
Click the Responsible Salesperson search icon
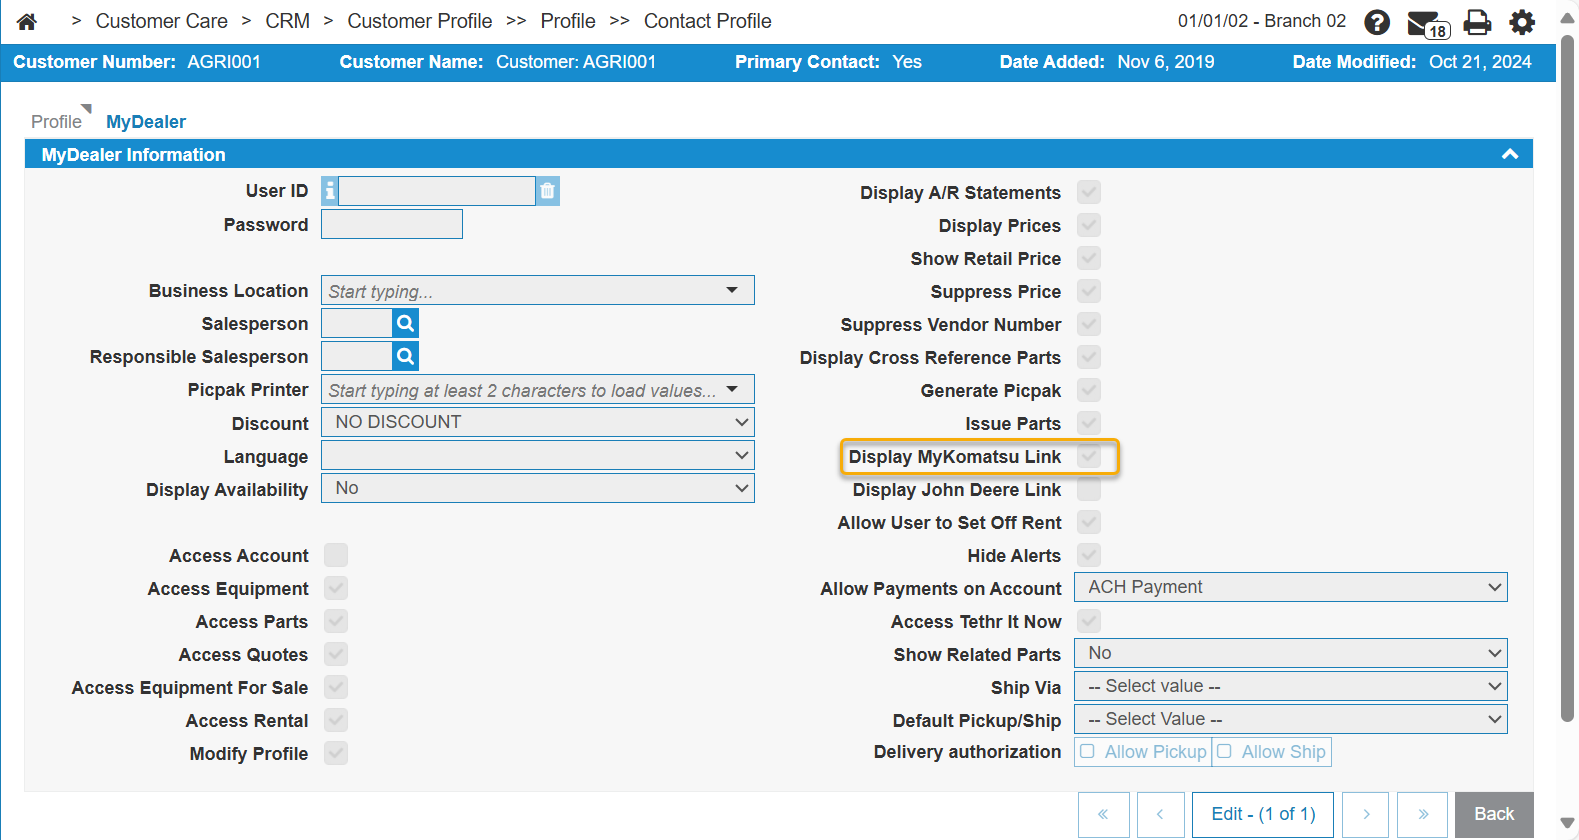(x=405, y=356)
